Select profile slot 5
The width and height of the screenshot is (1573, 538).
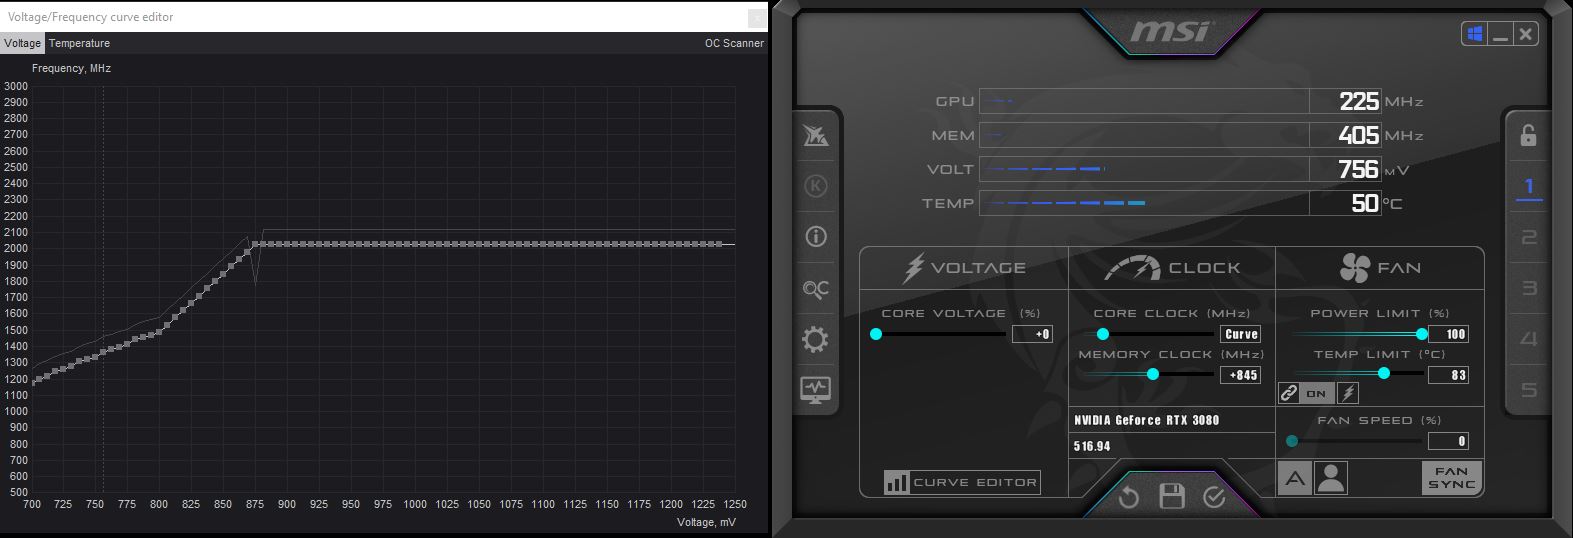1528,390
